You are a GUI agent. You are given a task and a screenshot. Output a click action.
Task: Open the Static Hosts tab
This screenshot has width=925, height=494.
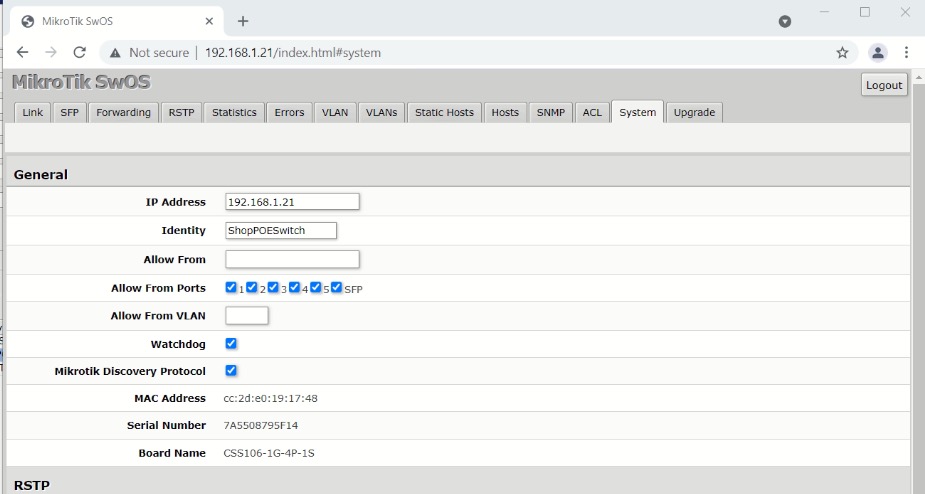tap(444, 112)
